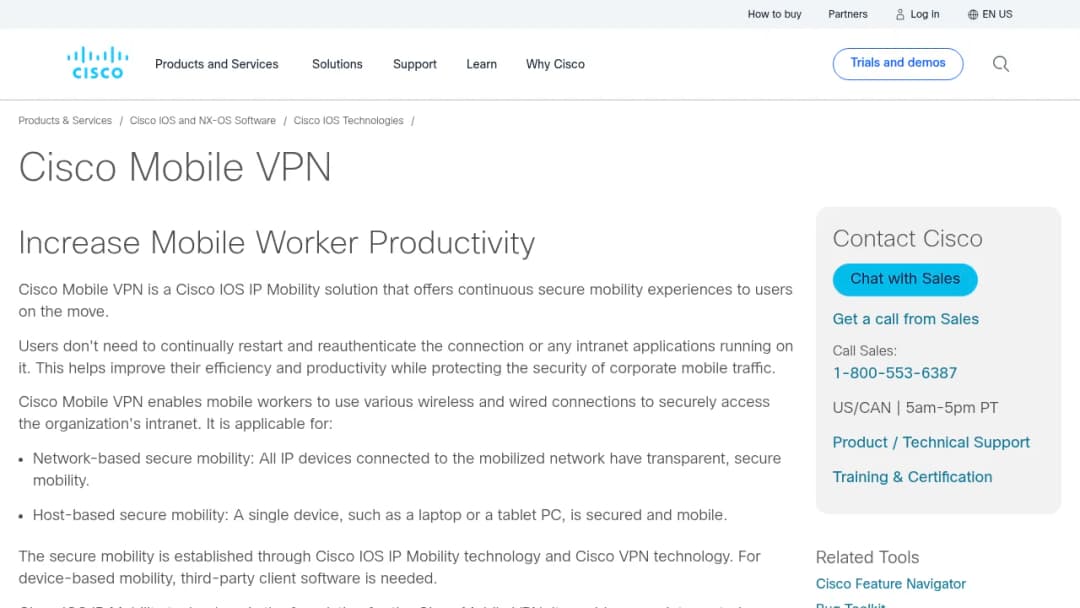This screenshot has height=608, width=1080.
Task: Open Products and Services menu
Action: (x=216, y=64)
